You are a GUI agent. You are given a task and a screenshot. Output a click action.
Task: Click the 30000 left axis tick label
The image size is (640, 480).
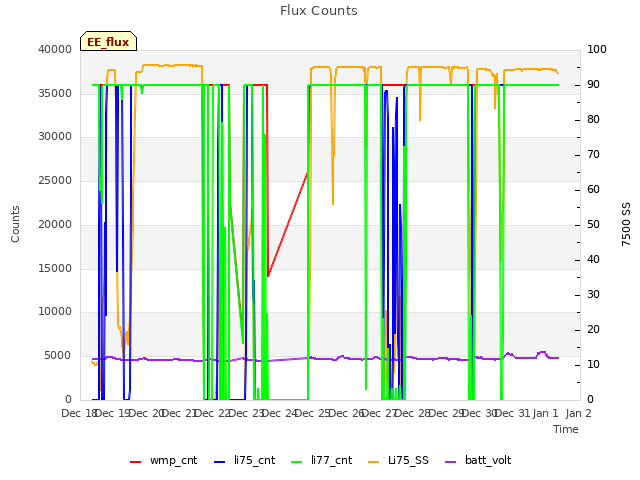point(55,137)
